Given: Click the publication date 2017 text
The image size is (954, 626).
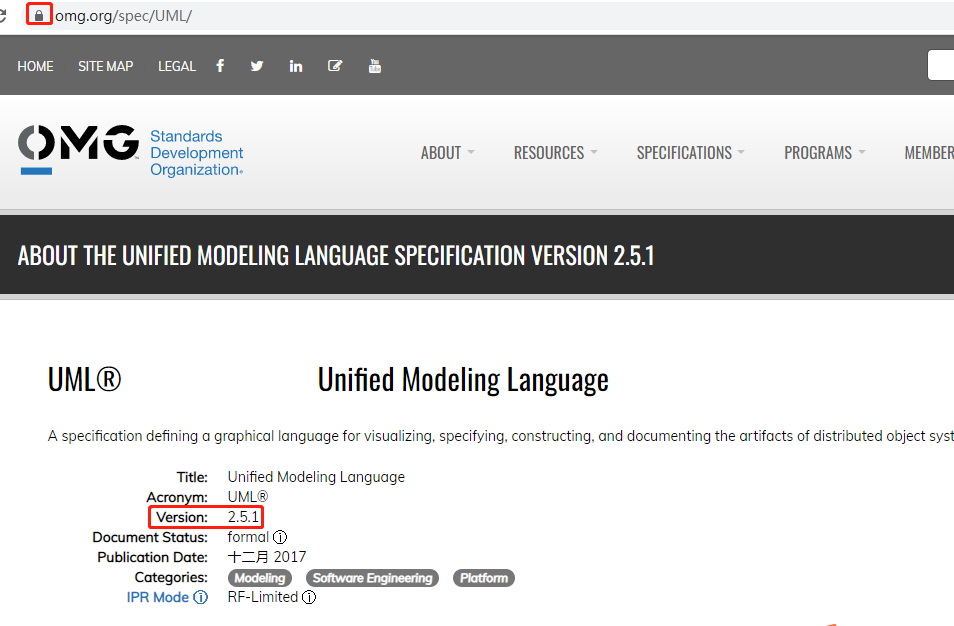Looking at the screenshot, I should [x=267, y=557].
